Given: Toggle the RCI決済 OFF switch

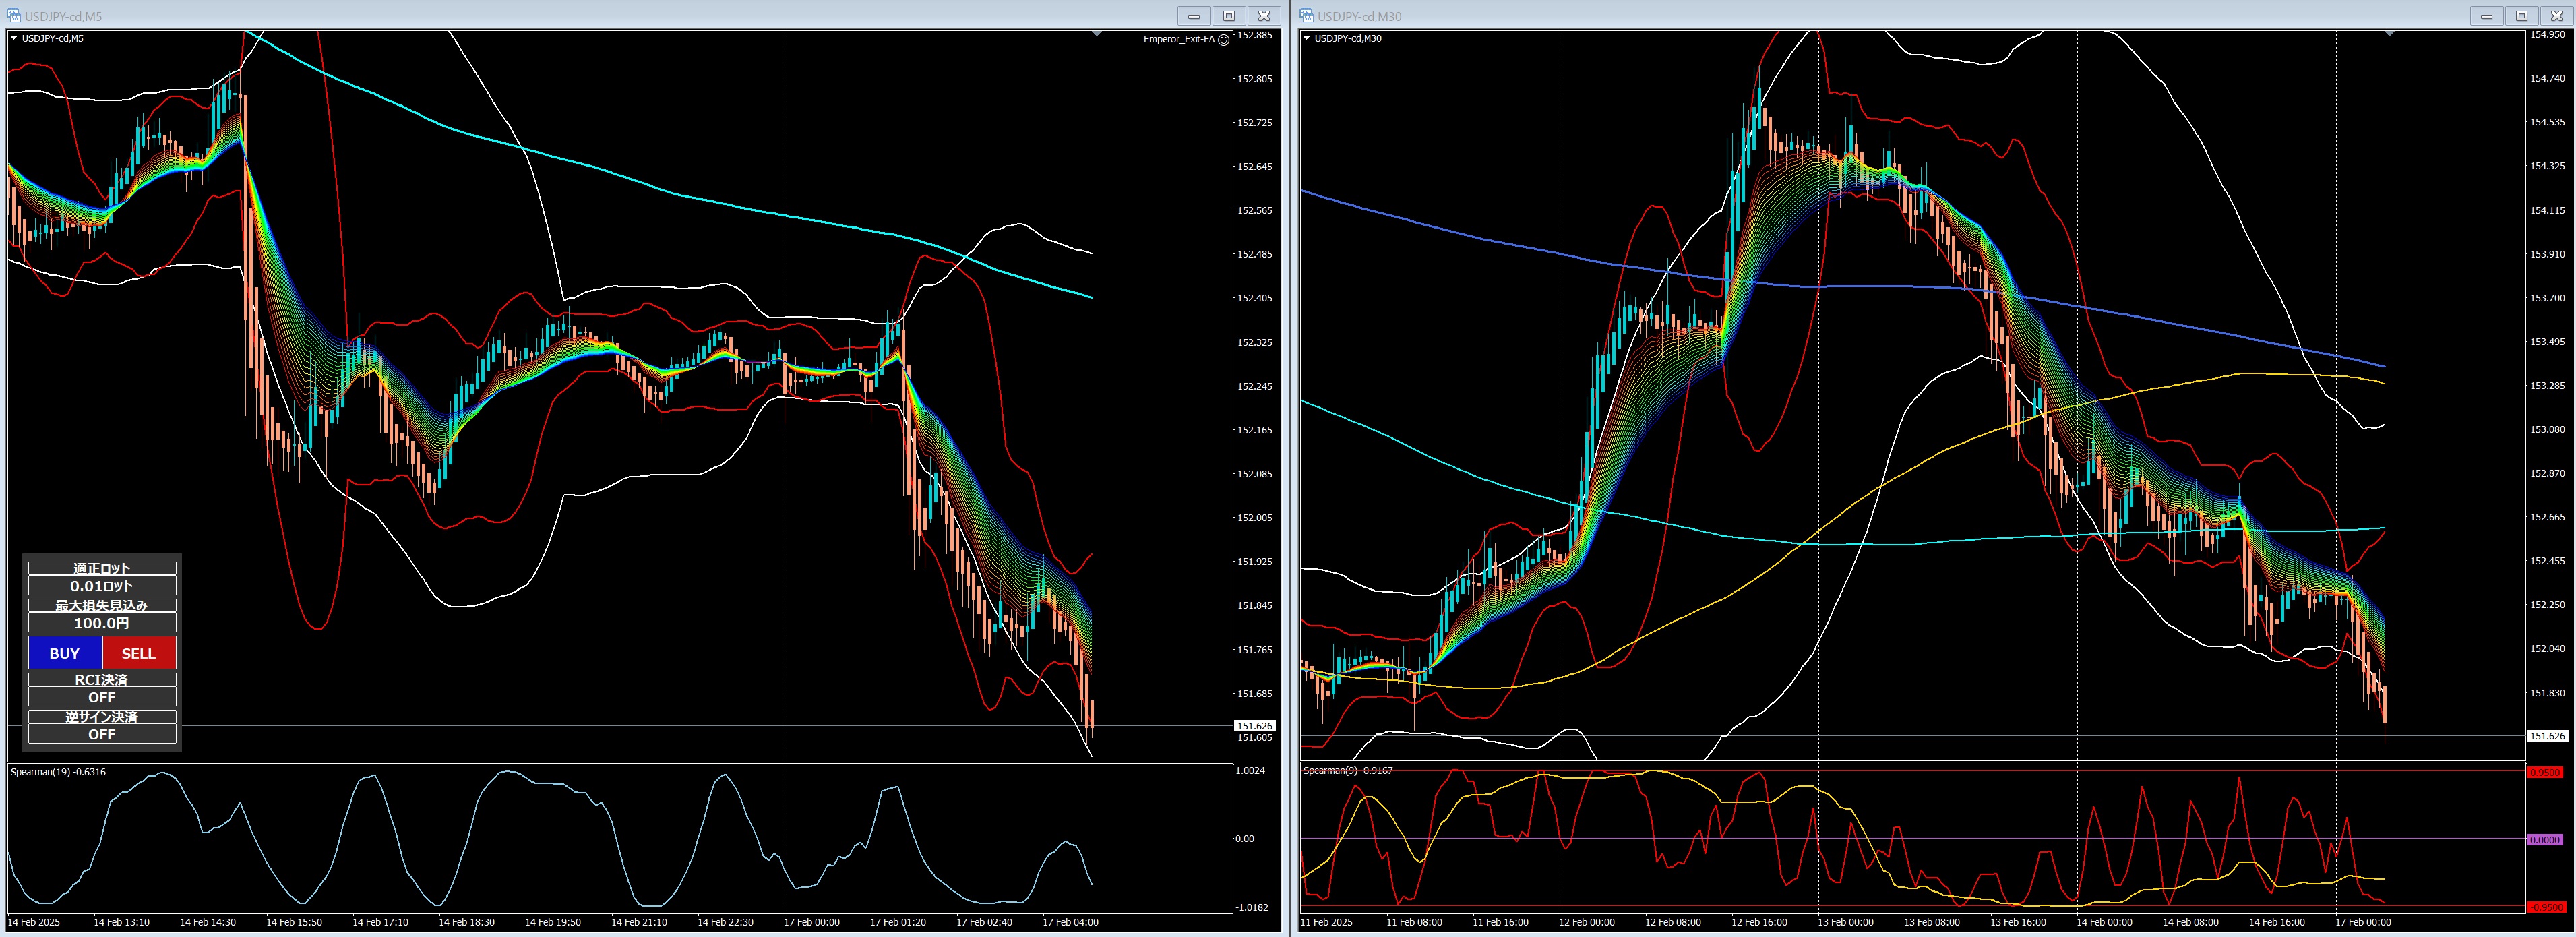Looking at the screenshot, I should click(102, 697).
